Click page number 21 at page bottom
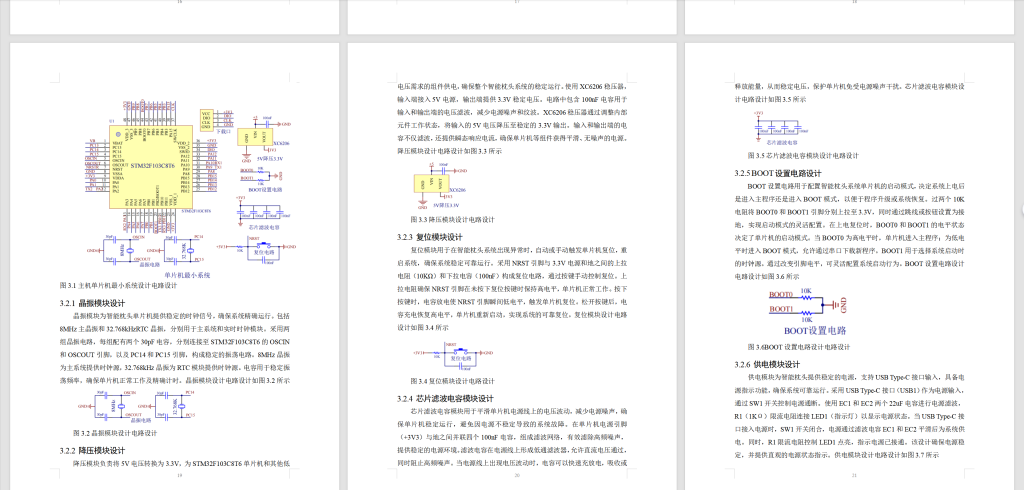 [854, 476]
